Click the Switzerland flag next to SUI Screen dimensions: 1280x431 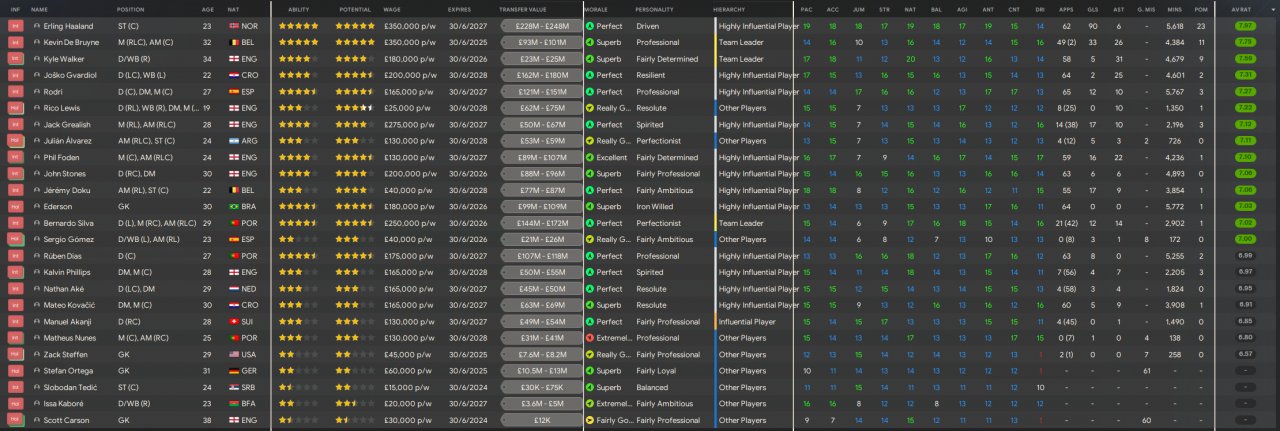(234, 322)
